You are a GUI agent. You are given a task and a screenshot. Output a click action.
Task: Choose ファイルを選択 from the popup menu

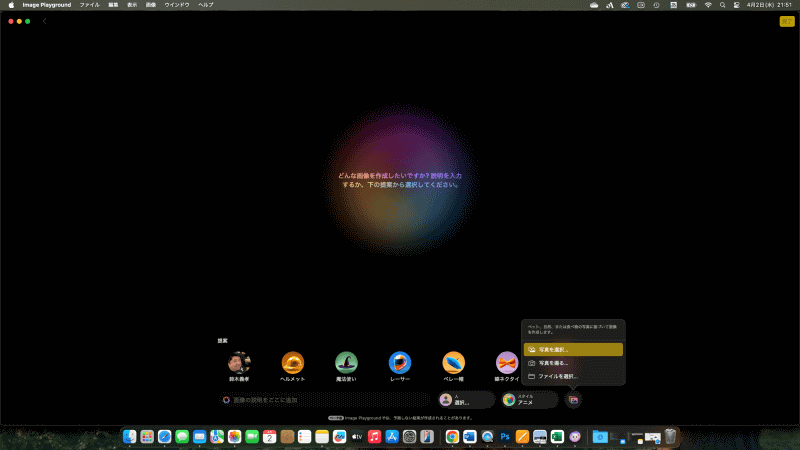[x=573, y=376]
